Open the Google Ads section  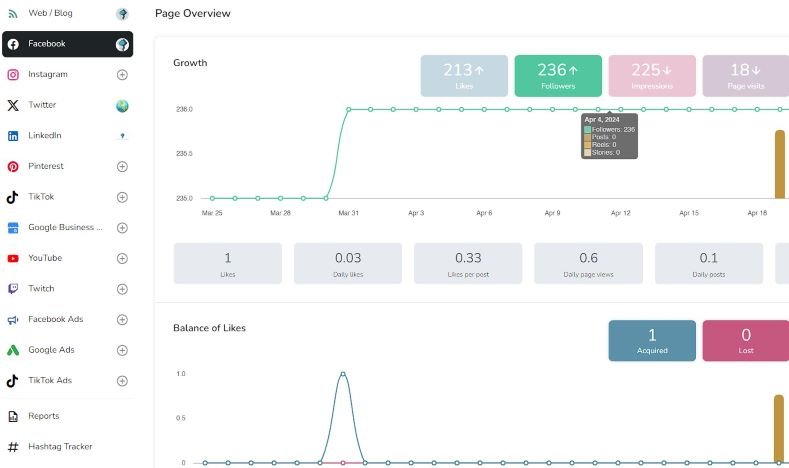[67, 350]
